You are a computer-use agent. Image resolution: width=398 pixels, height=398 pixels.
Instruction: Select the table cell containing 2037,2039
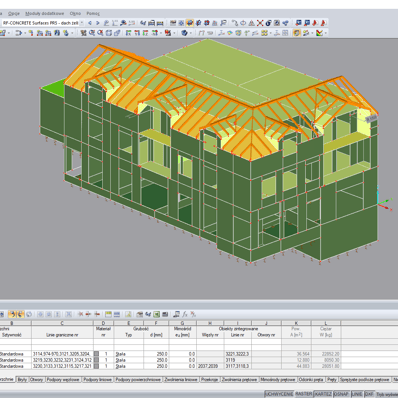210,366
